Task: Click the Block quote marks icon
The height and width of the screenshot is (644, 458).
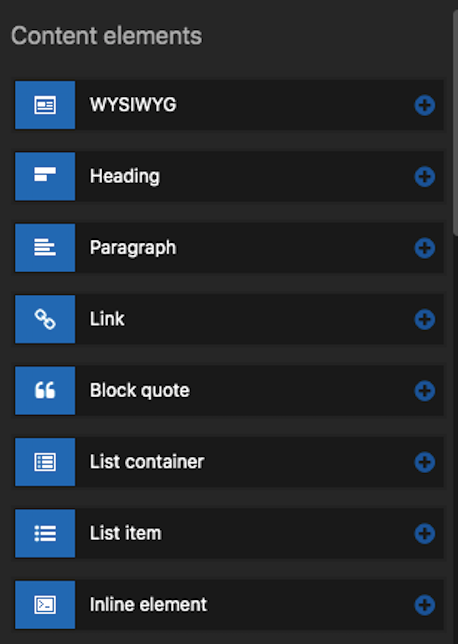Action: coord(45,391)
